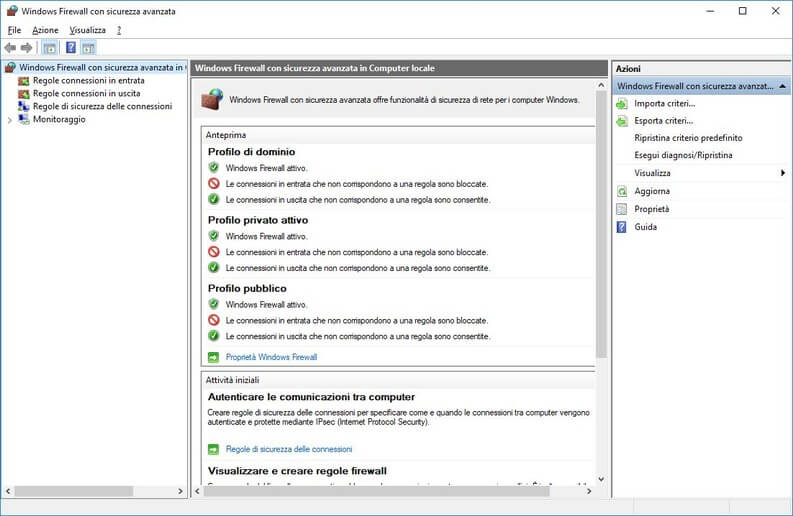
Task: Open the Regole di sicurezza delle connessioni link
Action: click(x=289, y=449)
